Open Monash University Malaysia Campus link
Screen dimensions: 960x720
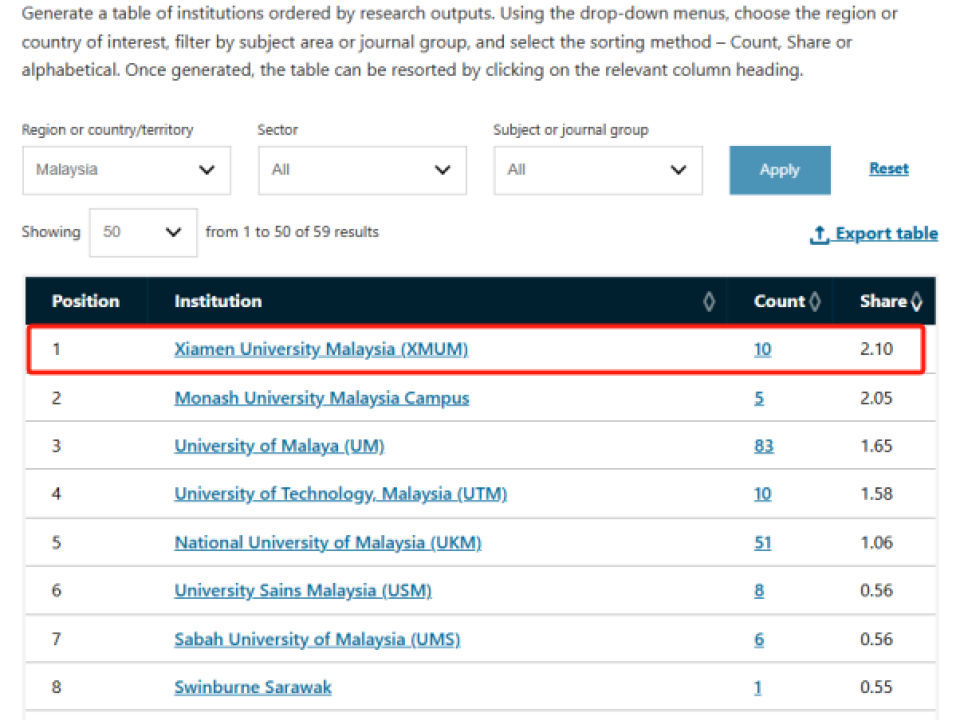(x=322, y=398)
